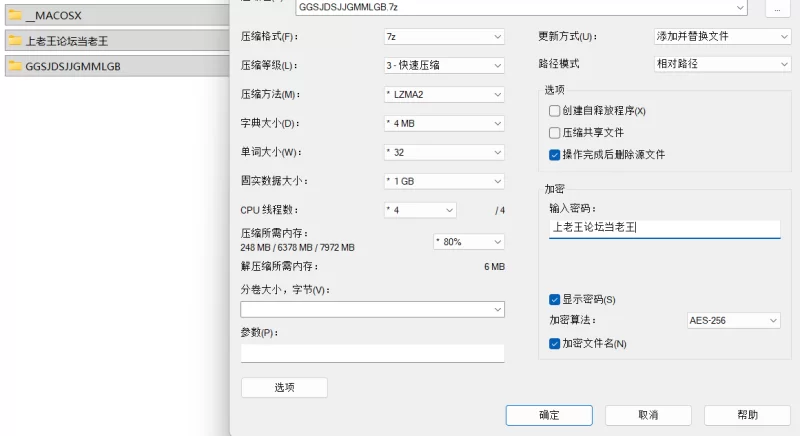The image size is (800, 436).
Task: Click the _MACOSX folder icon
Action: 15,15
